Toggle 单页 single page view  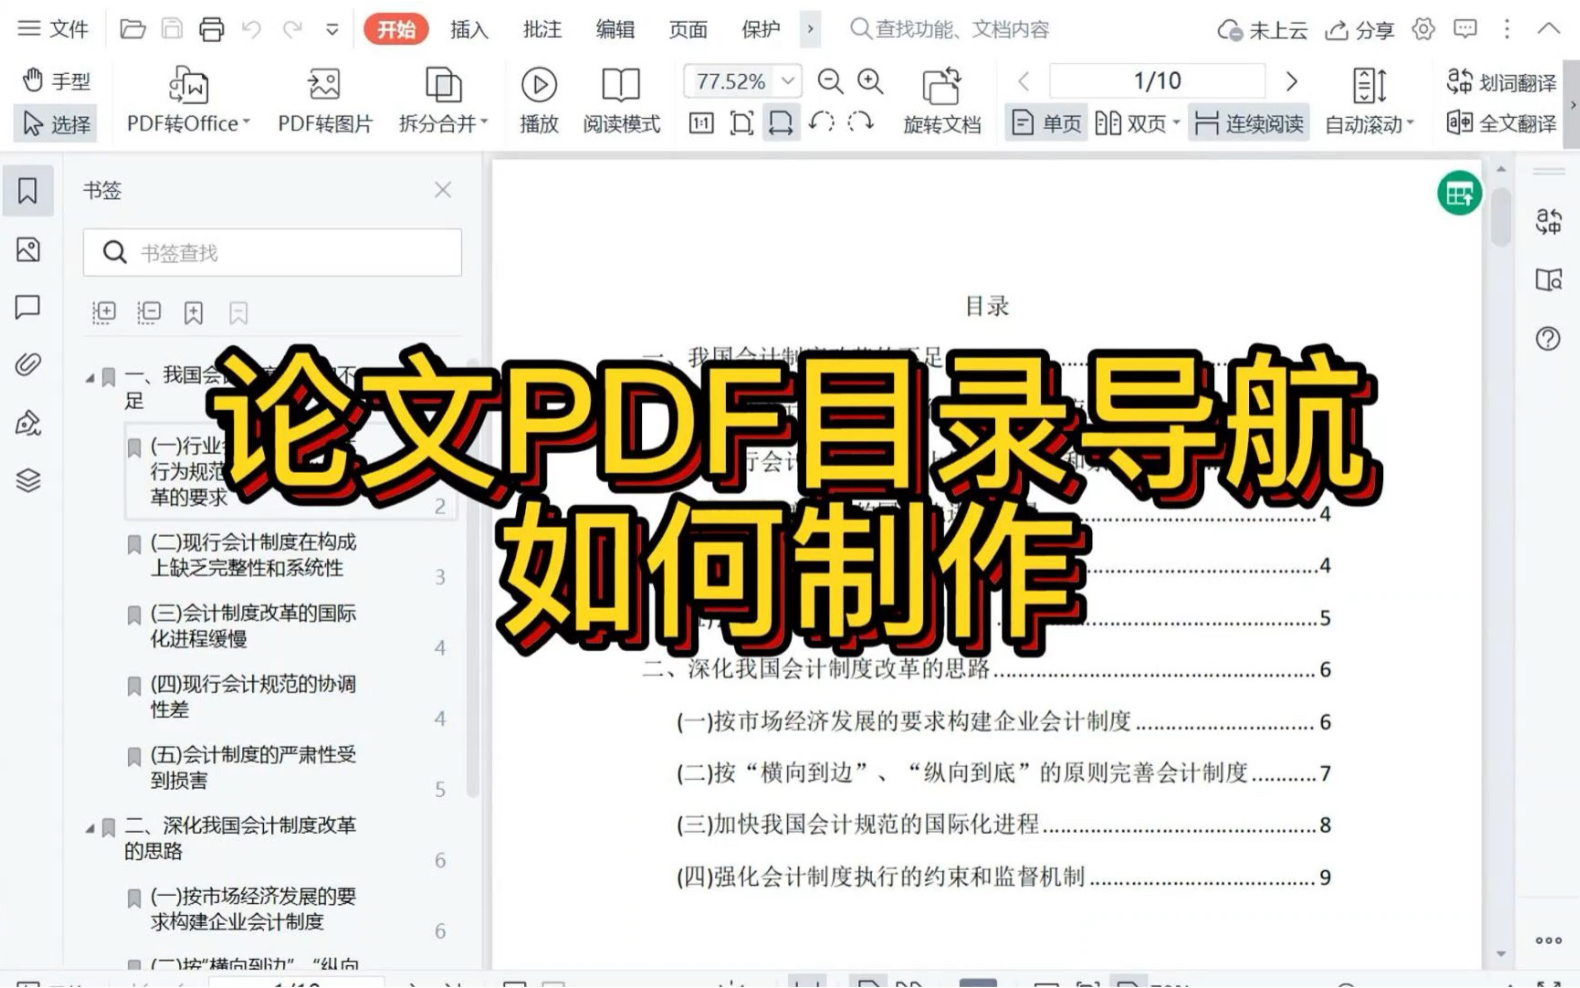coord(1047,123)
